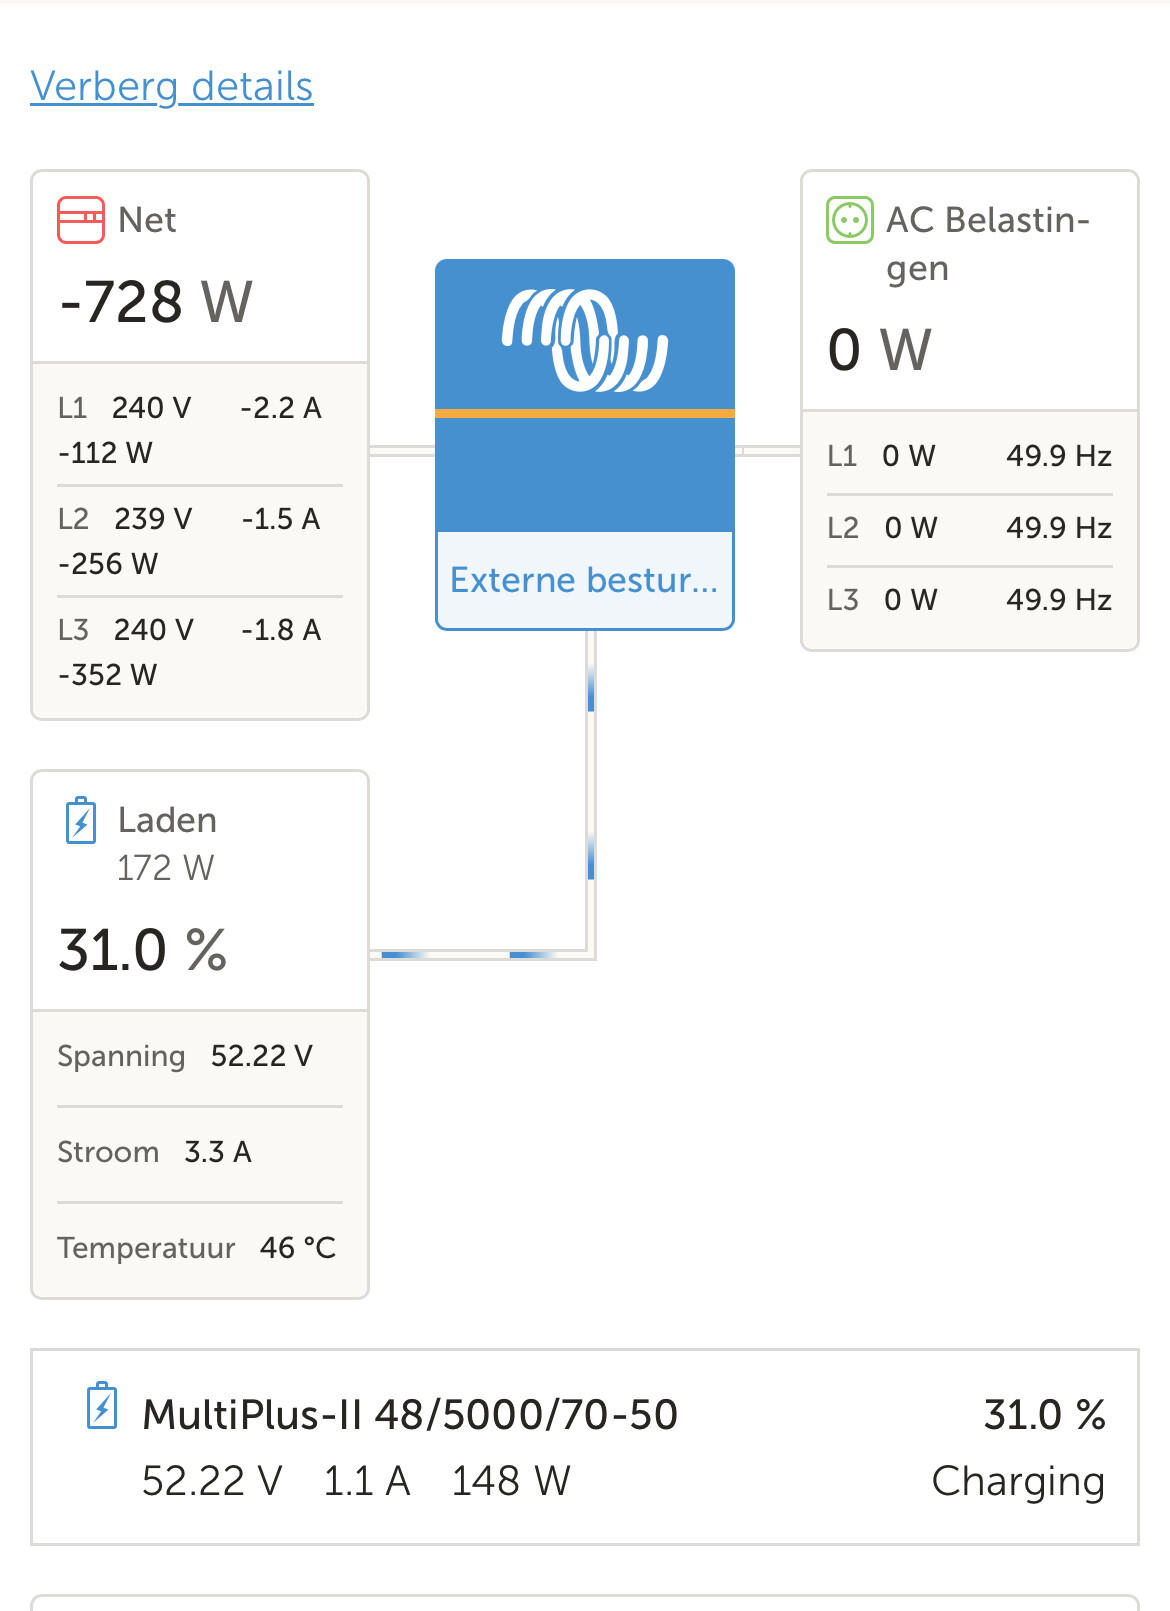Screen dimensions: 1170x1611
Task: Select AC load L1 frequency row
Action: coord(969,456)
